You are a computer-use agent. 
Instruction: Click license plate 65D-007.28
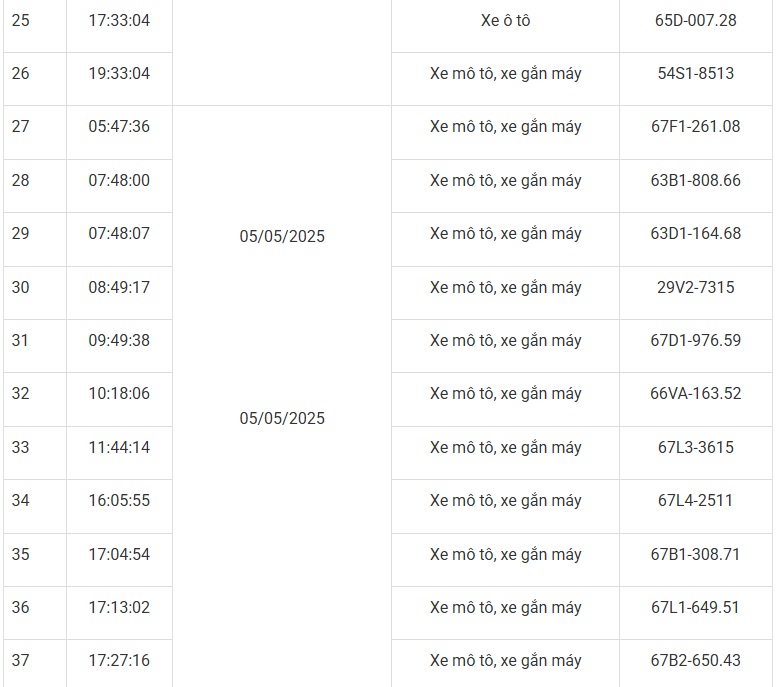[x=695, y=20]
